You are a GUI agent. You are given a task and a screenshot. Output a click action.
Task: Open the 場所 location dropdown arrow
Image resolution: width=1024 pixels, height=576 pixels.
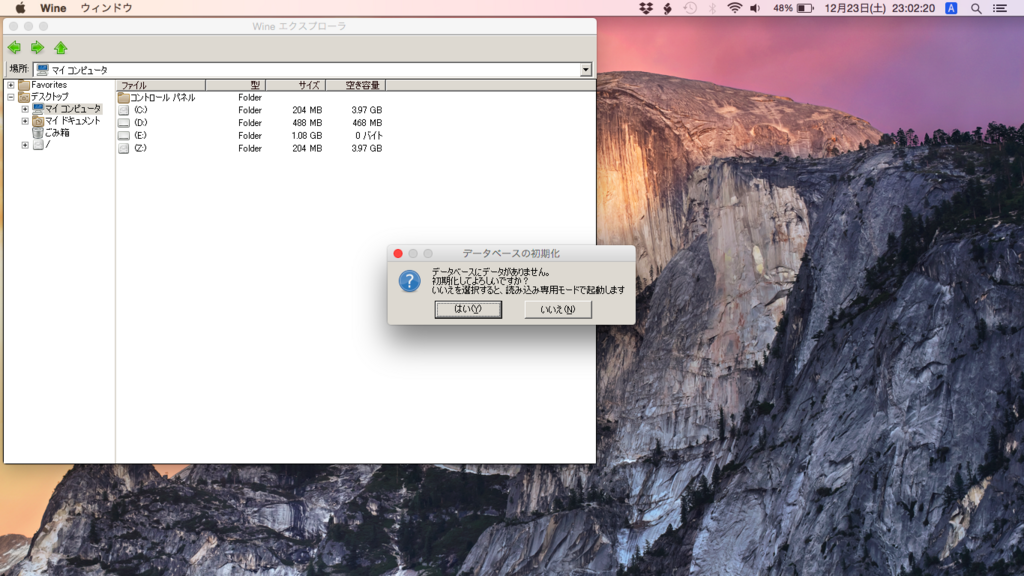point(585,70)
